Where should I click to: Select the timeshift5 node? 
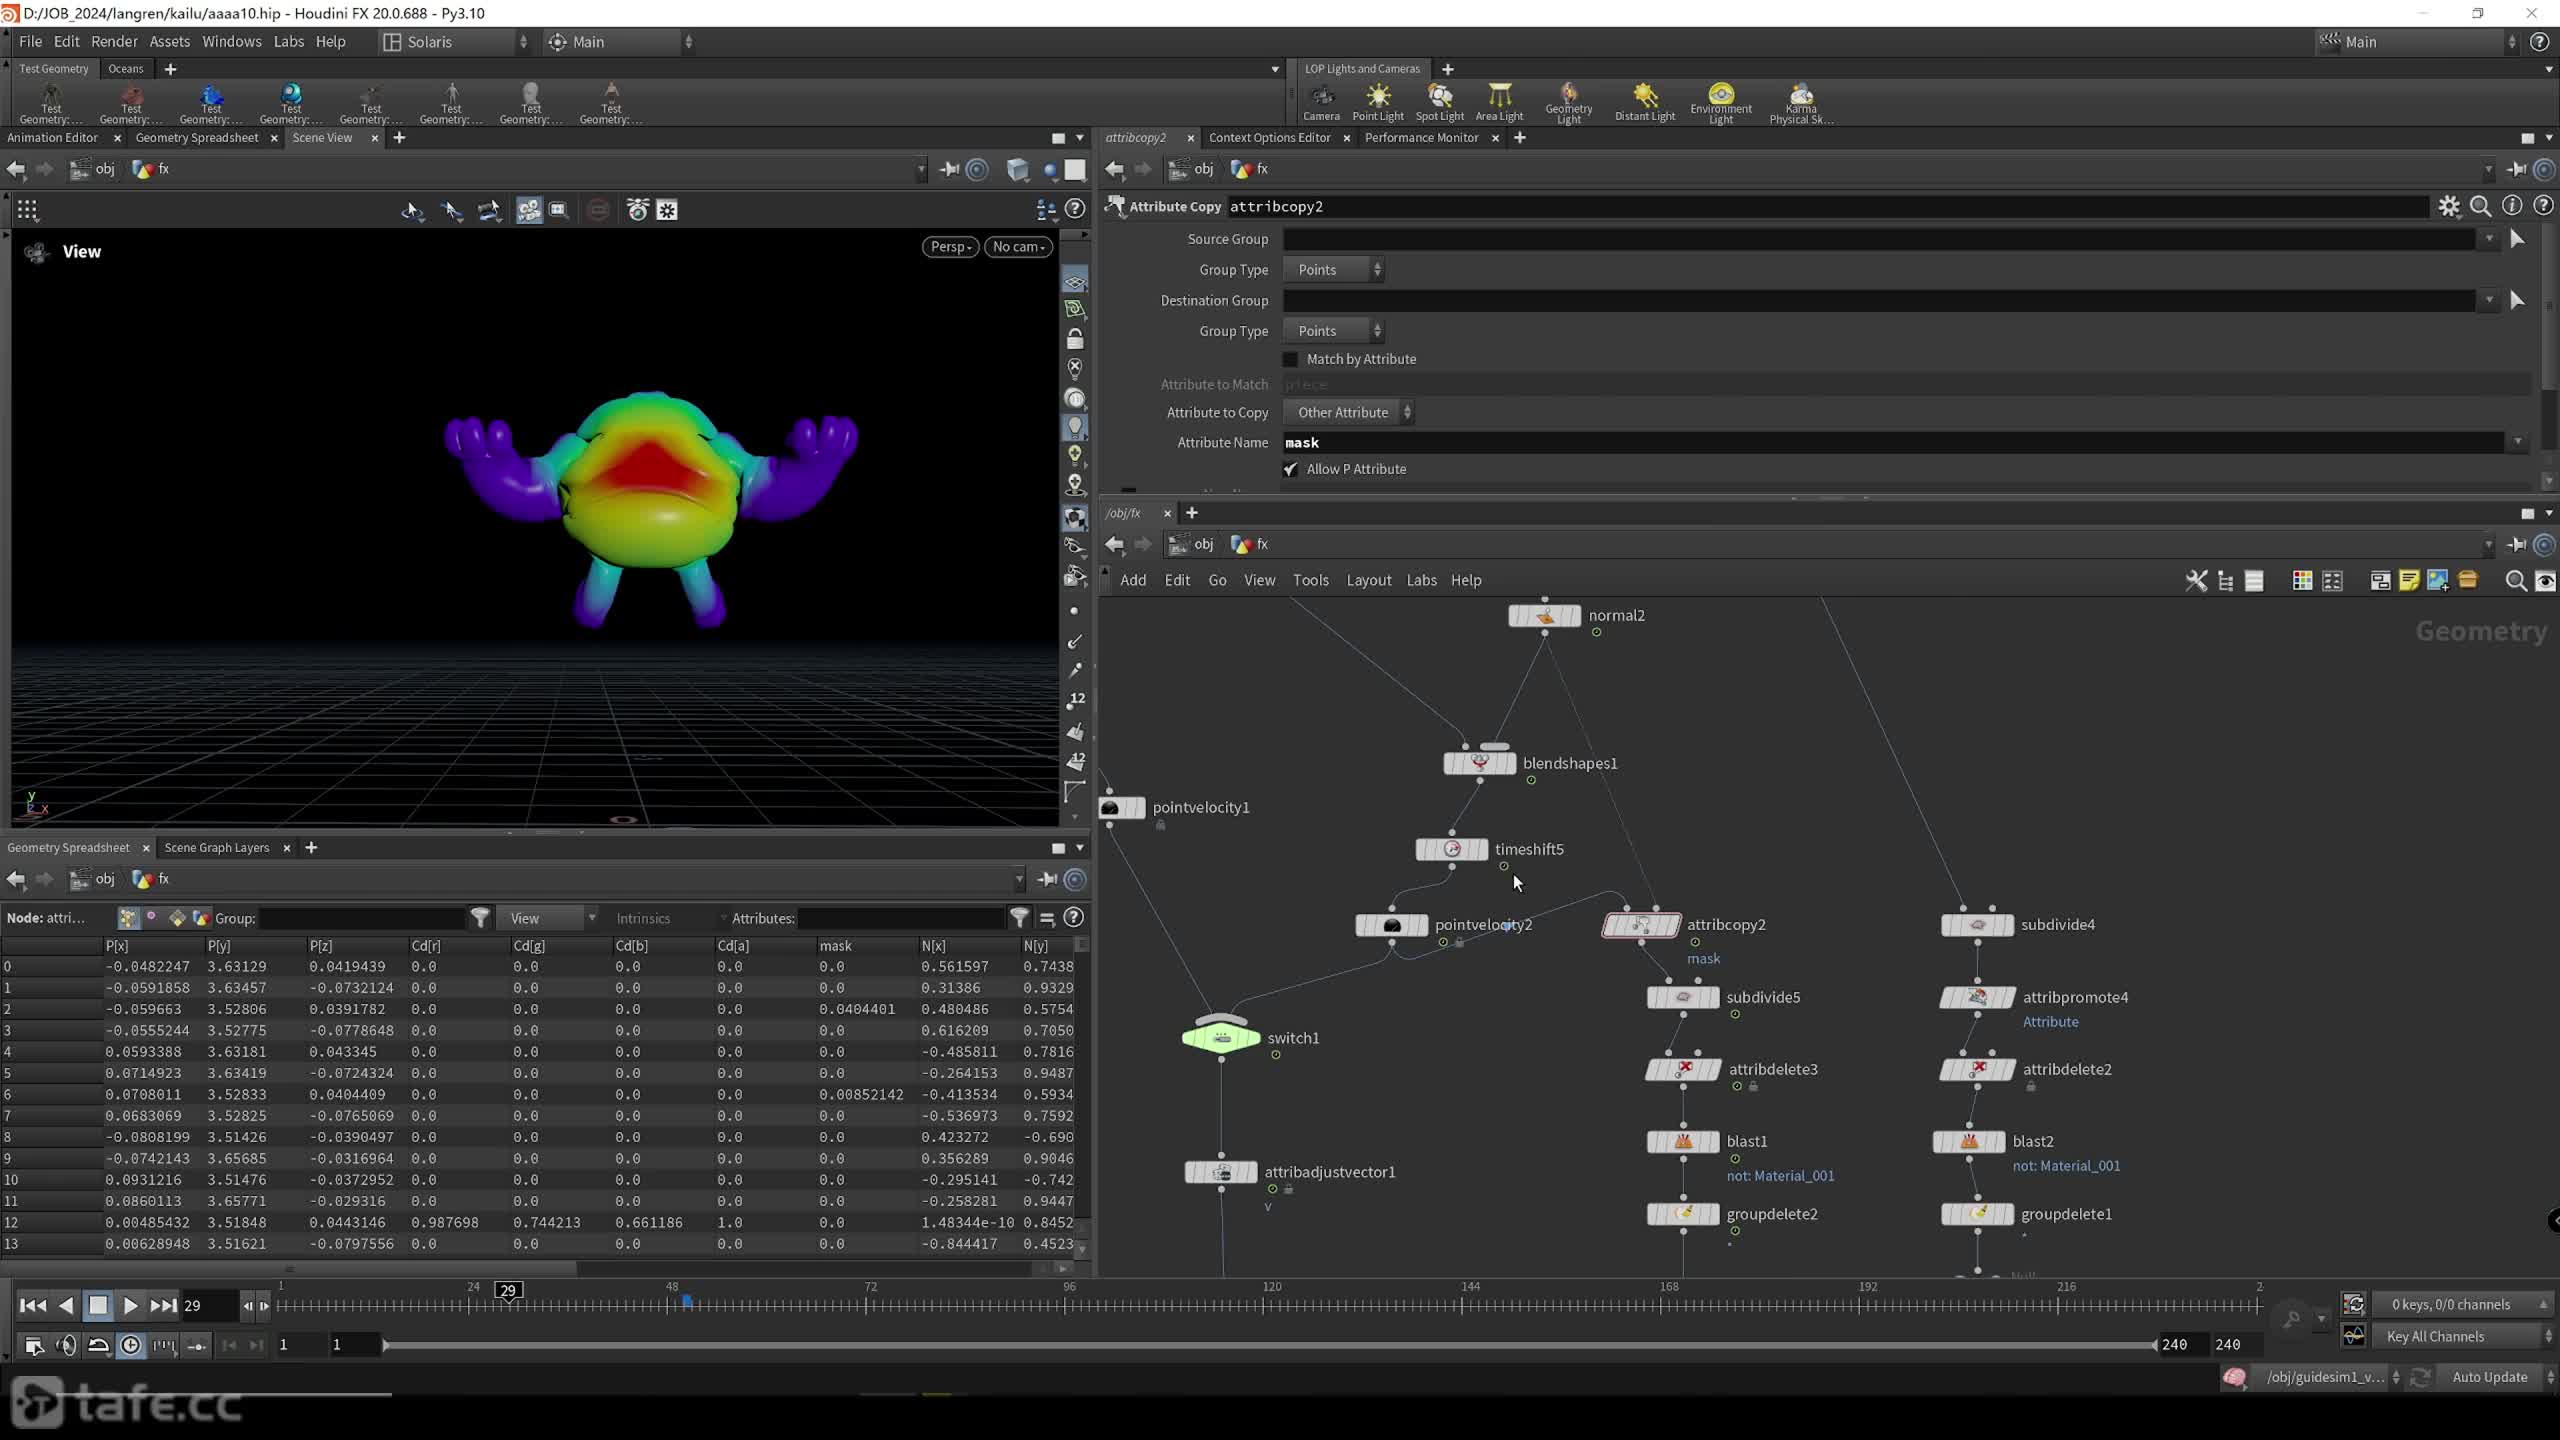[x=1451, y=849]
